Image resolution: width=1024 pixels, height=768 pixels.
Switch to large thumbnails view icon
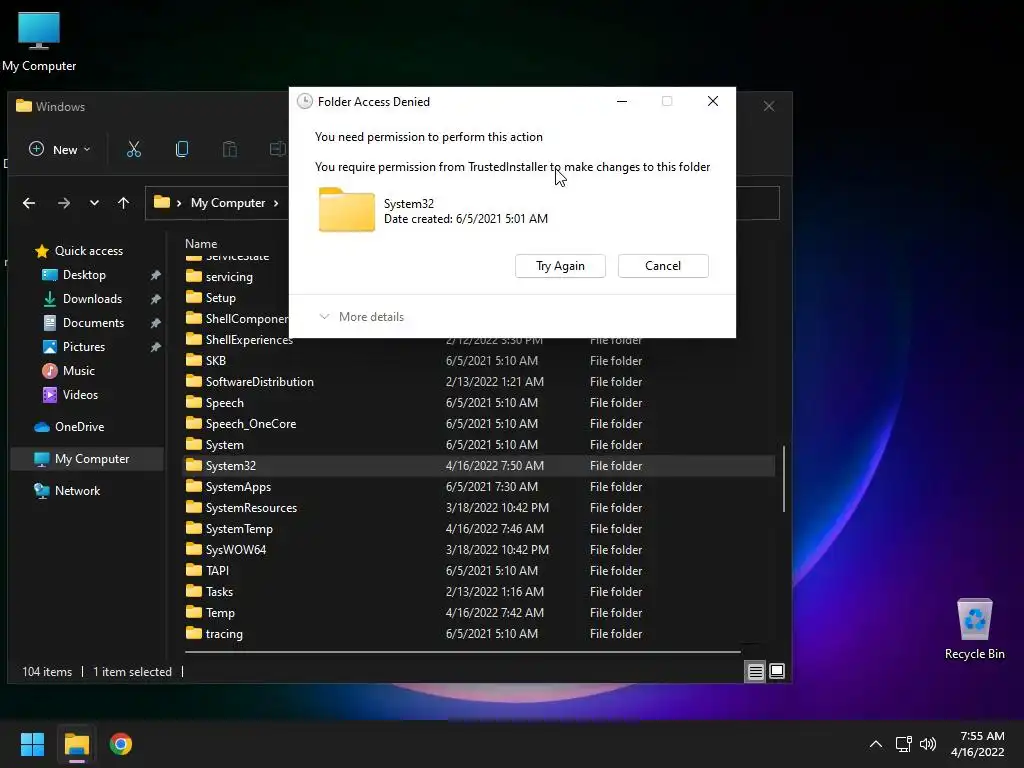click(777, 671)
